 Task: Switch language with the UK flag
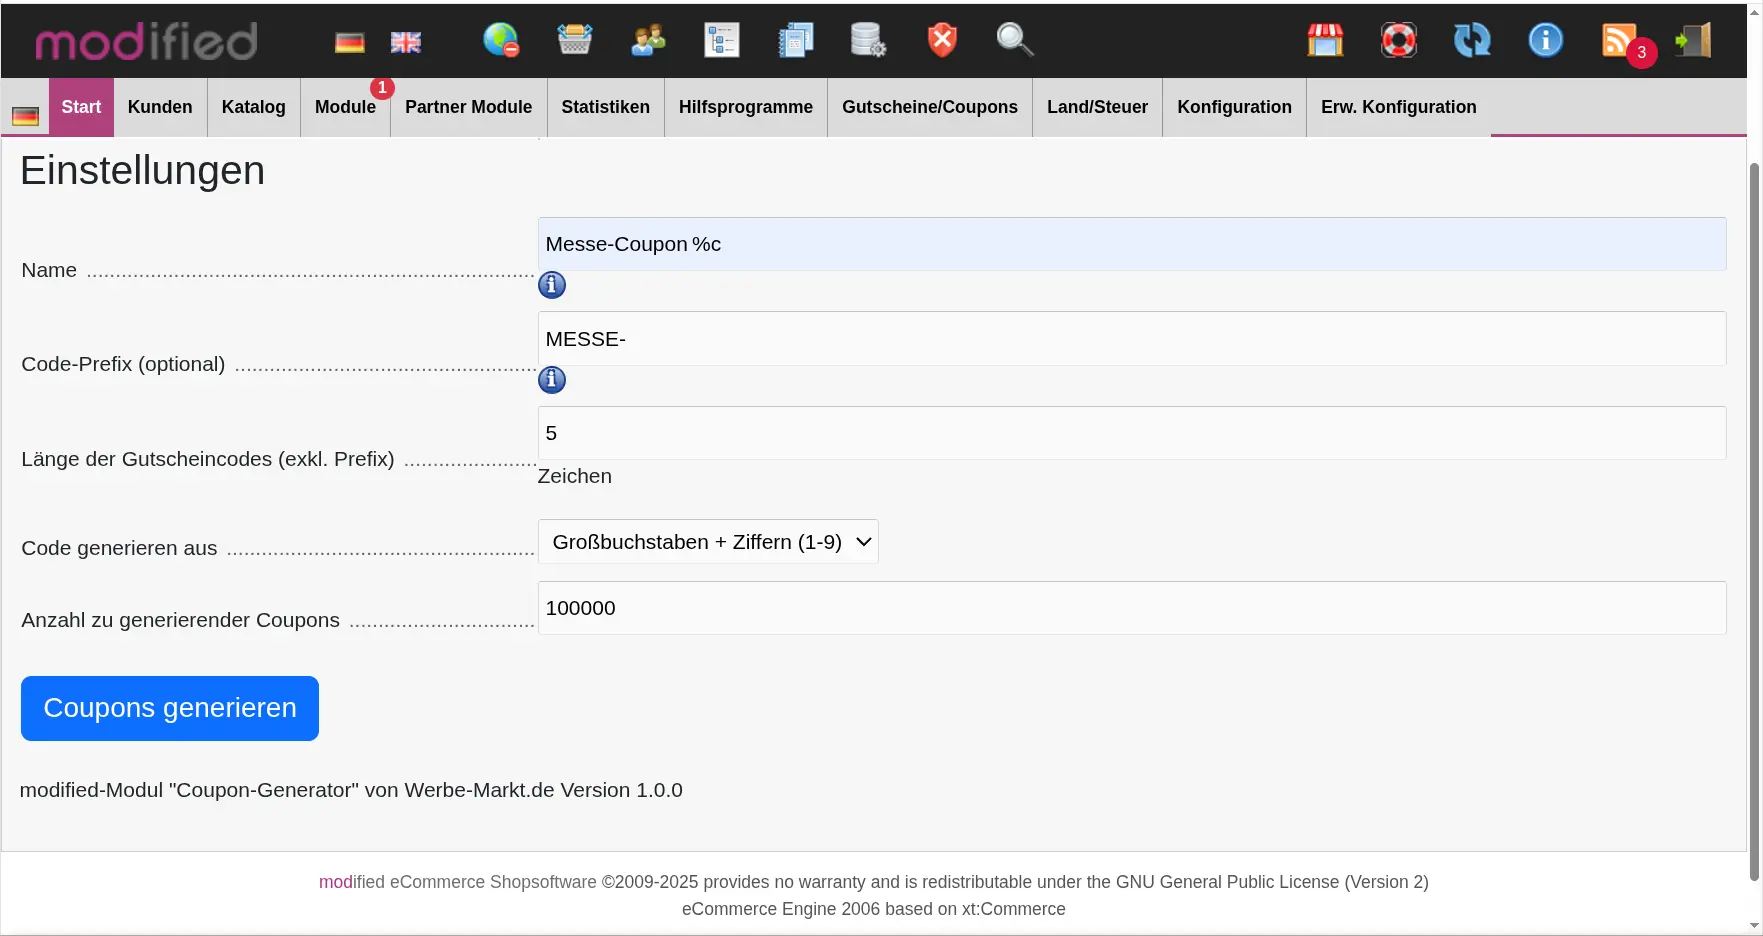click(405, 42)
